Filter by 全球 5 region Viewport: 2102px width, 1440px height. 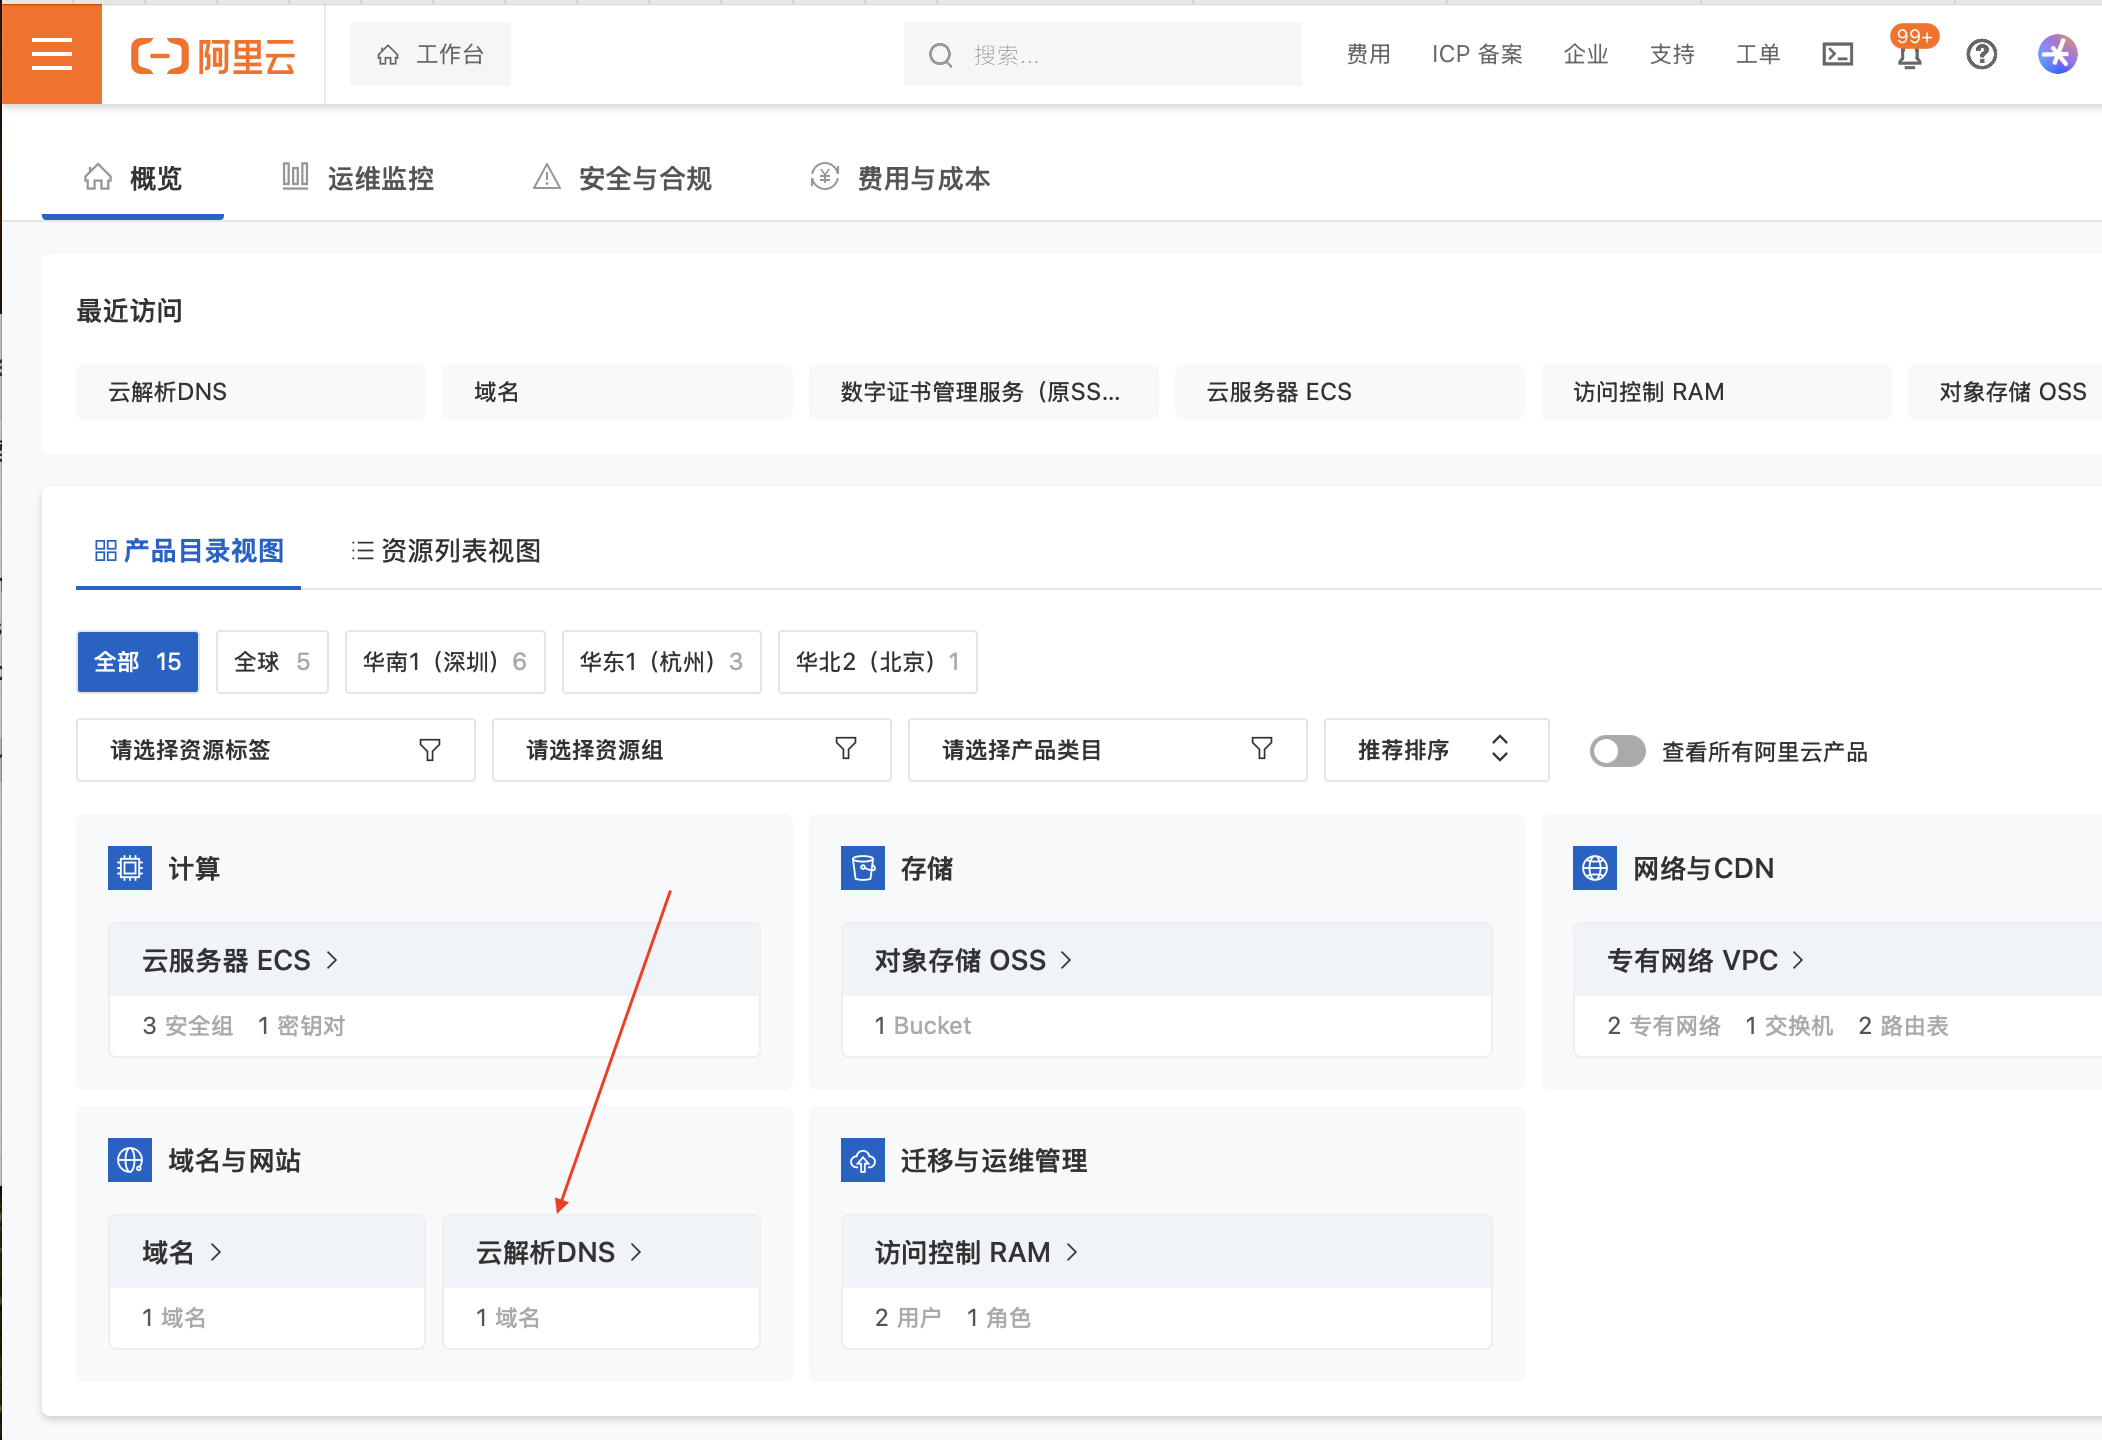coord(272,662)
